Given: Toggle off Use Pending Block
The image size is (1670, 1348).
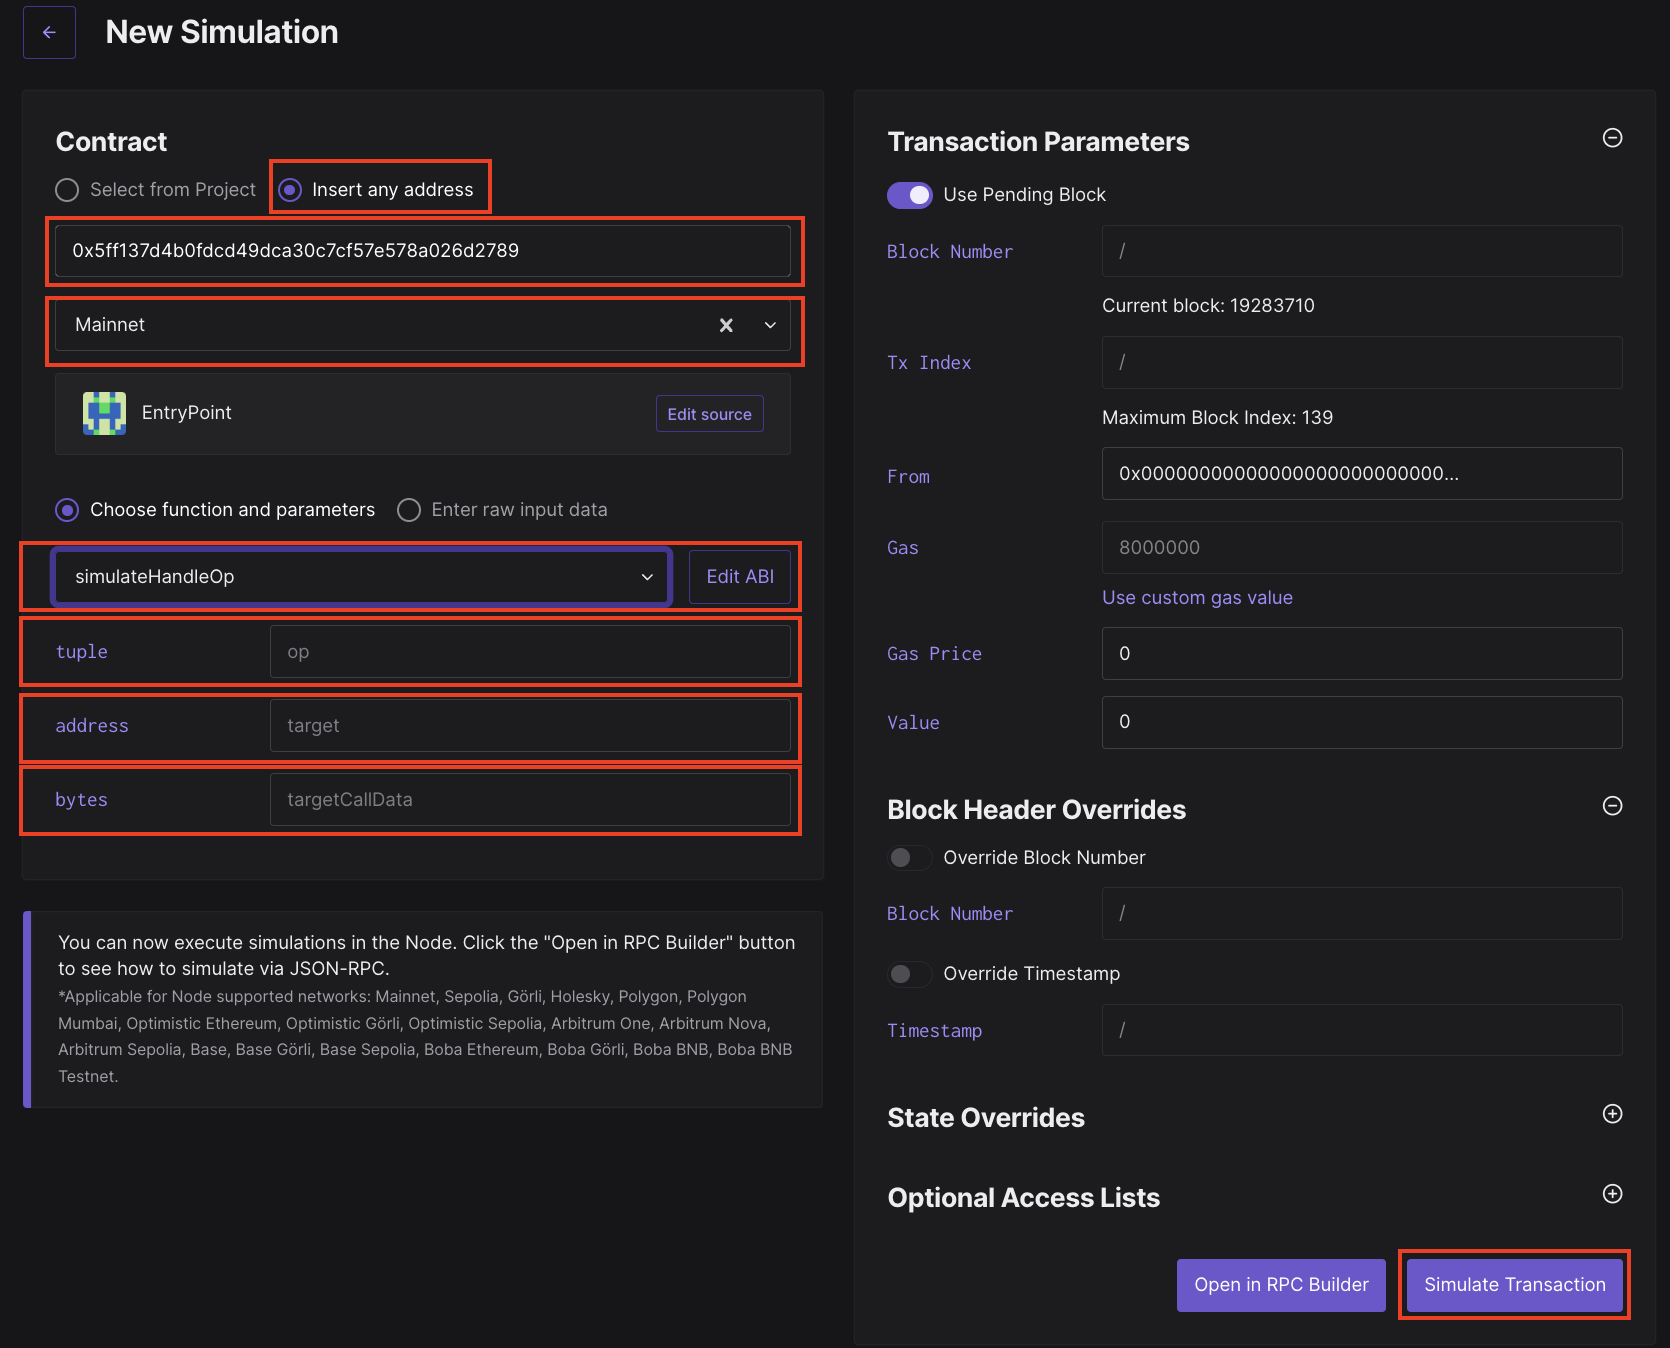Looking at the screenshot, I should (x=909, y=195).
